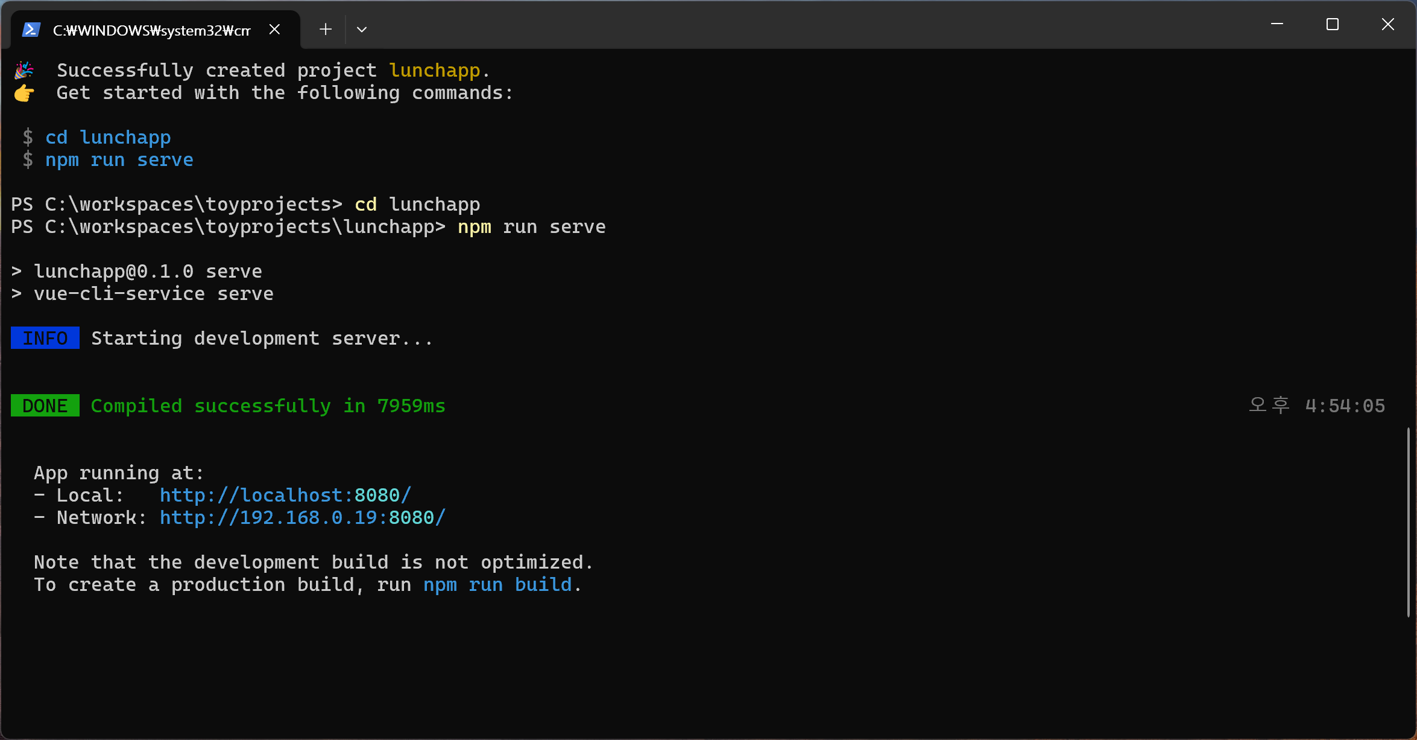The width and height of the screenshot is (1417, 740).
Task: Minimize the terminal window
Action: click(x=1277, y=24)
